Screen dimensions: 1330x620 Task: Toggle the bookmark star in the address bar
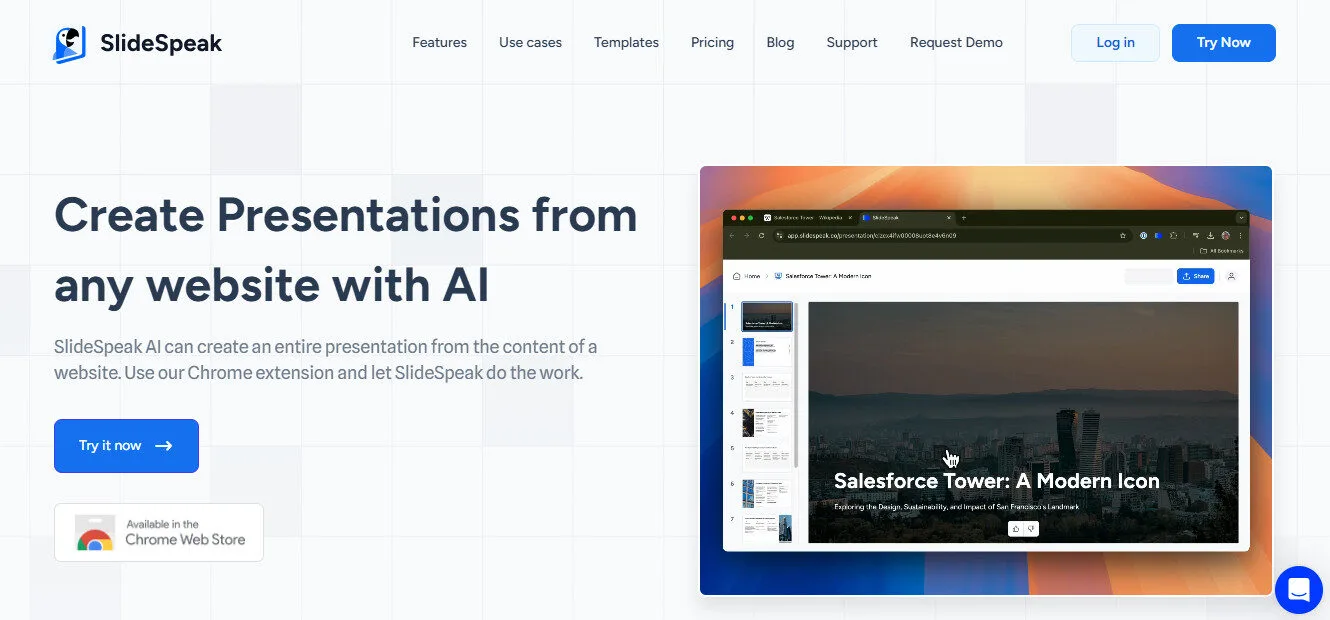(x=1123, y=235)
